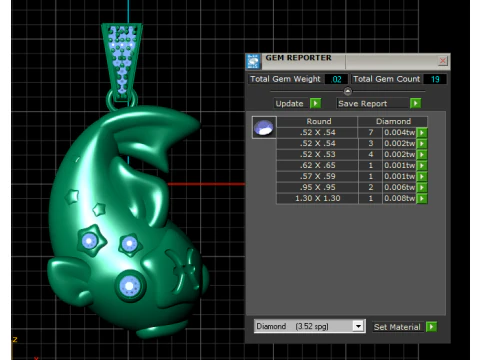The width and height of the screenshot is (480, 360).
Task: Click the 0.006tw weight cell
Action: pos(399,188)
